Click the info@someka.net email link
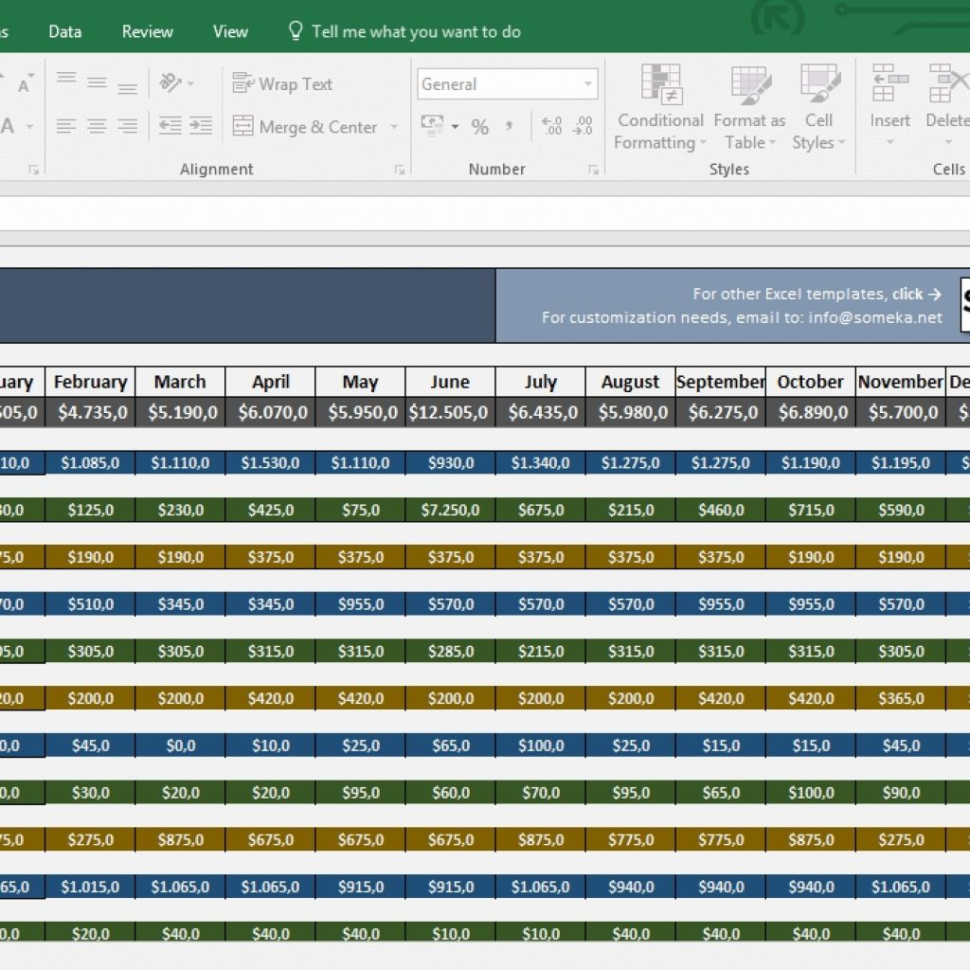970x970 pixels. [x=881, y=316]
